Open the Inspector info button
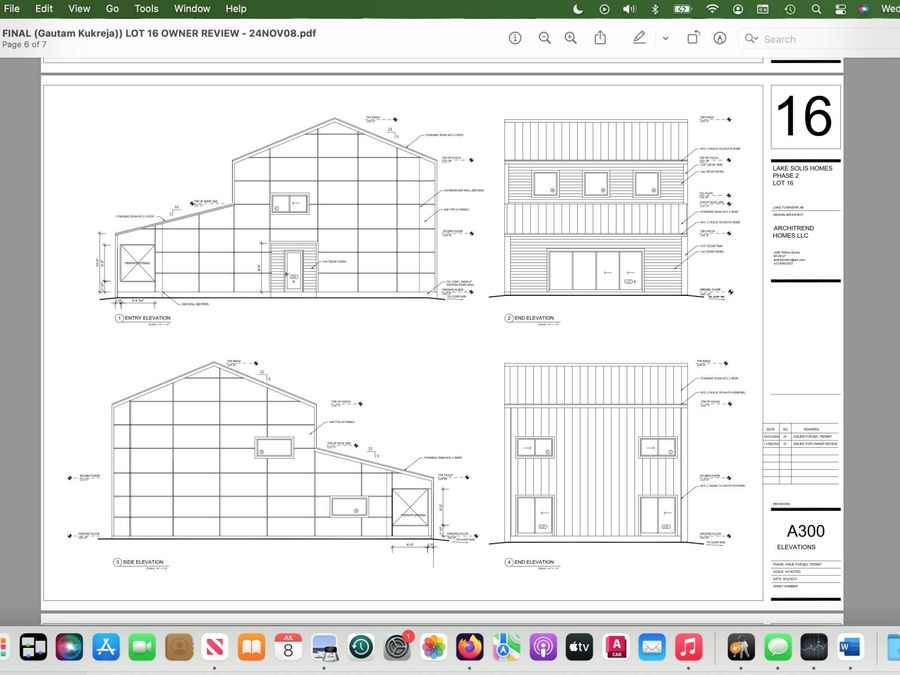Viewport: 900px width, 675px height. point(515,38)
